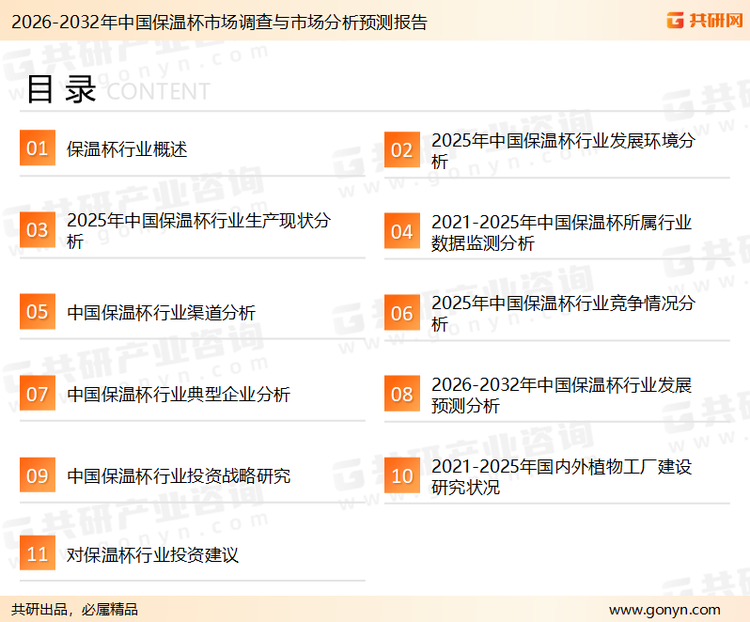Click the orange 08 number badge
Screen dimensions: 750x622
coord(402,394)
